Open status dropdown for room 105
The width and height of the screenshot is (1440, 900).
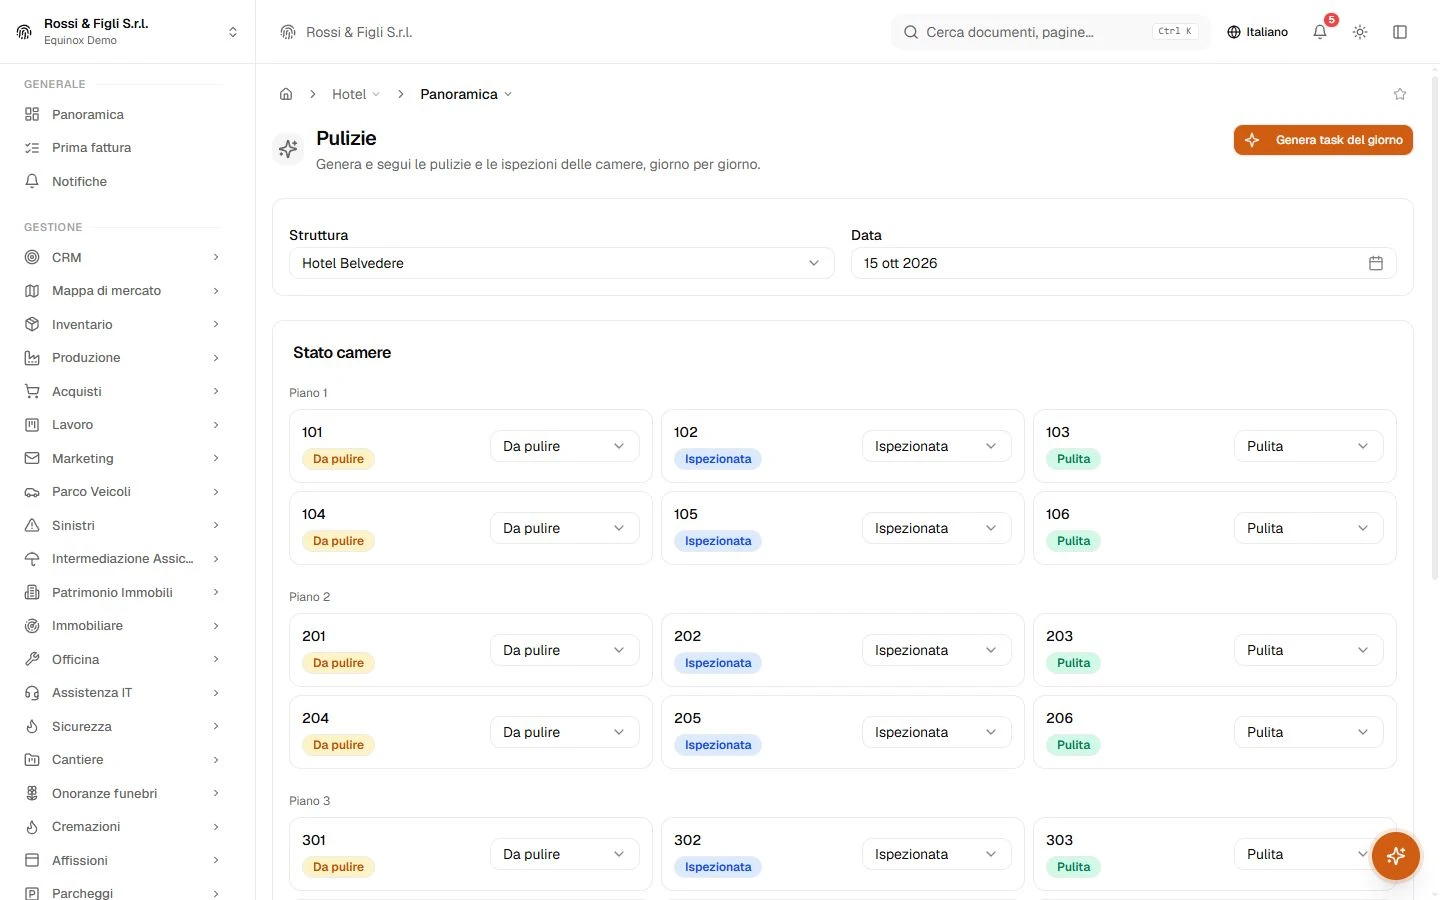(x=936, y=528)
